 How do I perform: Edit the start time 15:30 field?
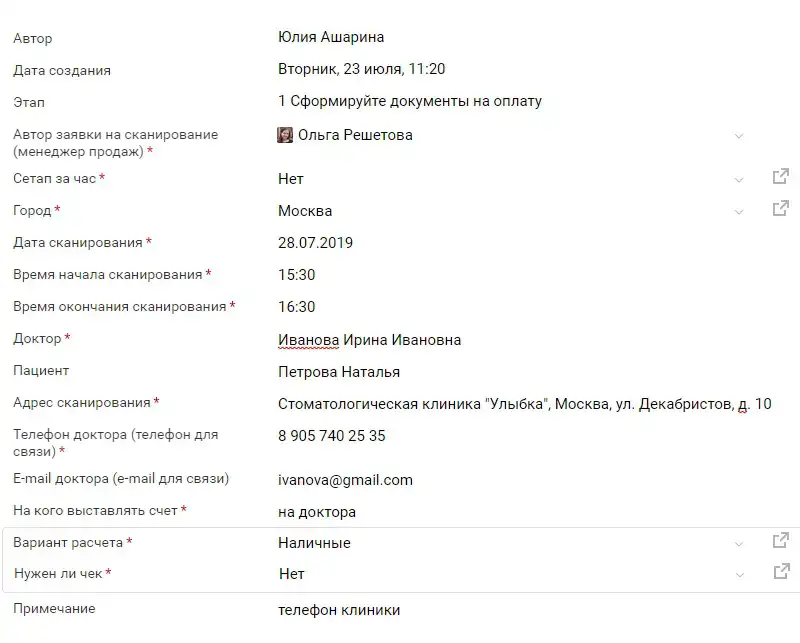[296, 275]
